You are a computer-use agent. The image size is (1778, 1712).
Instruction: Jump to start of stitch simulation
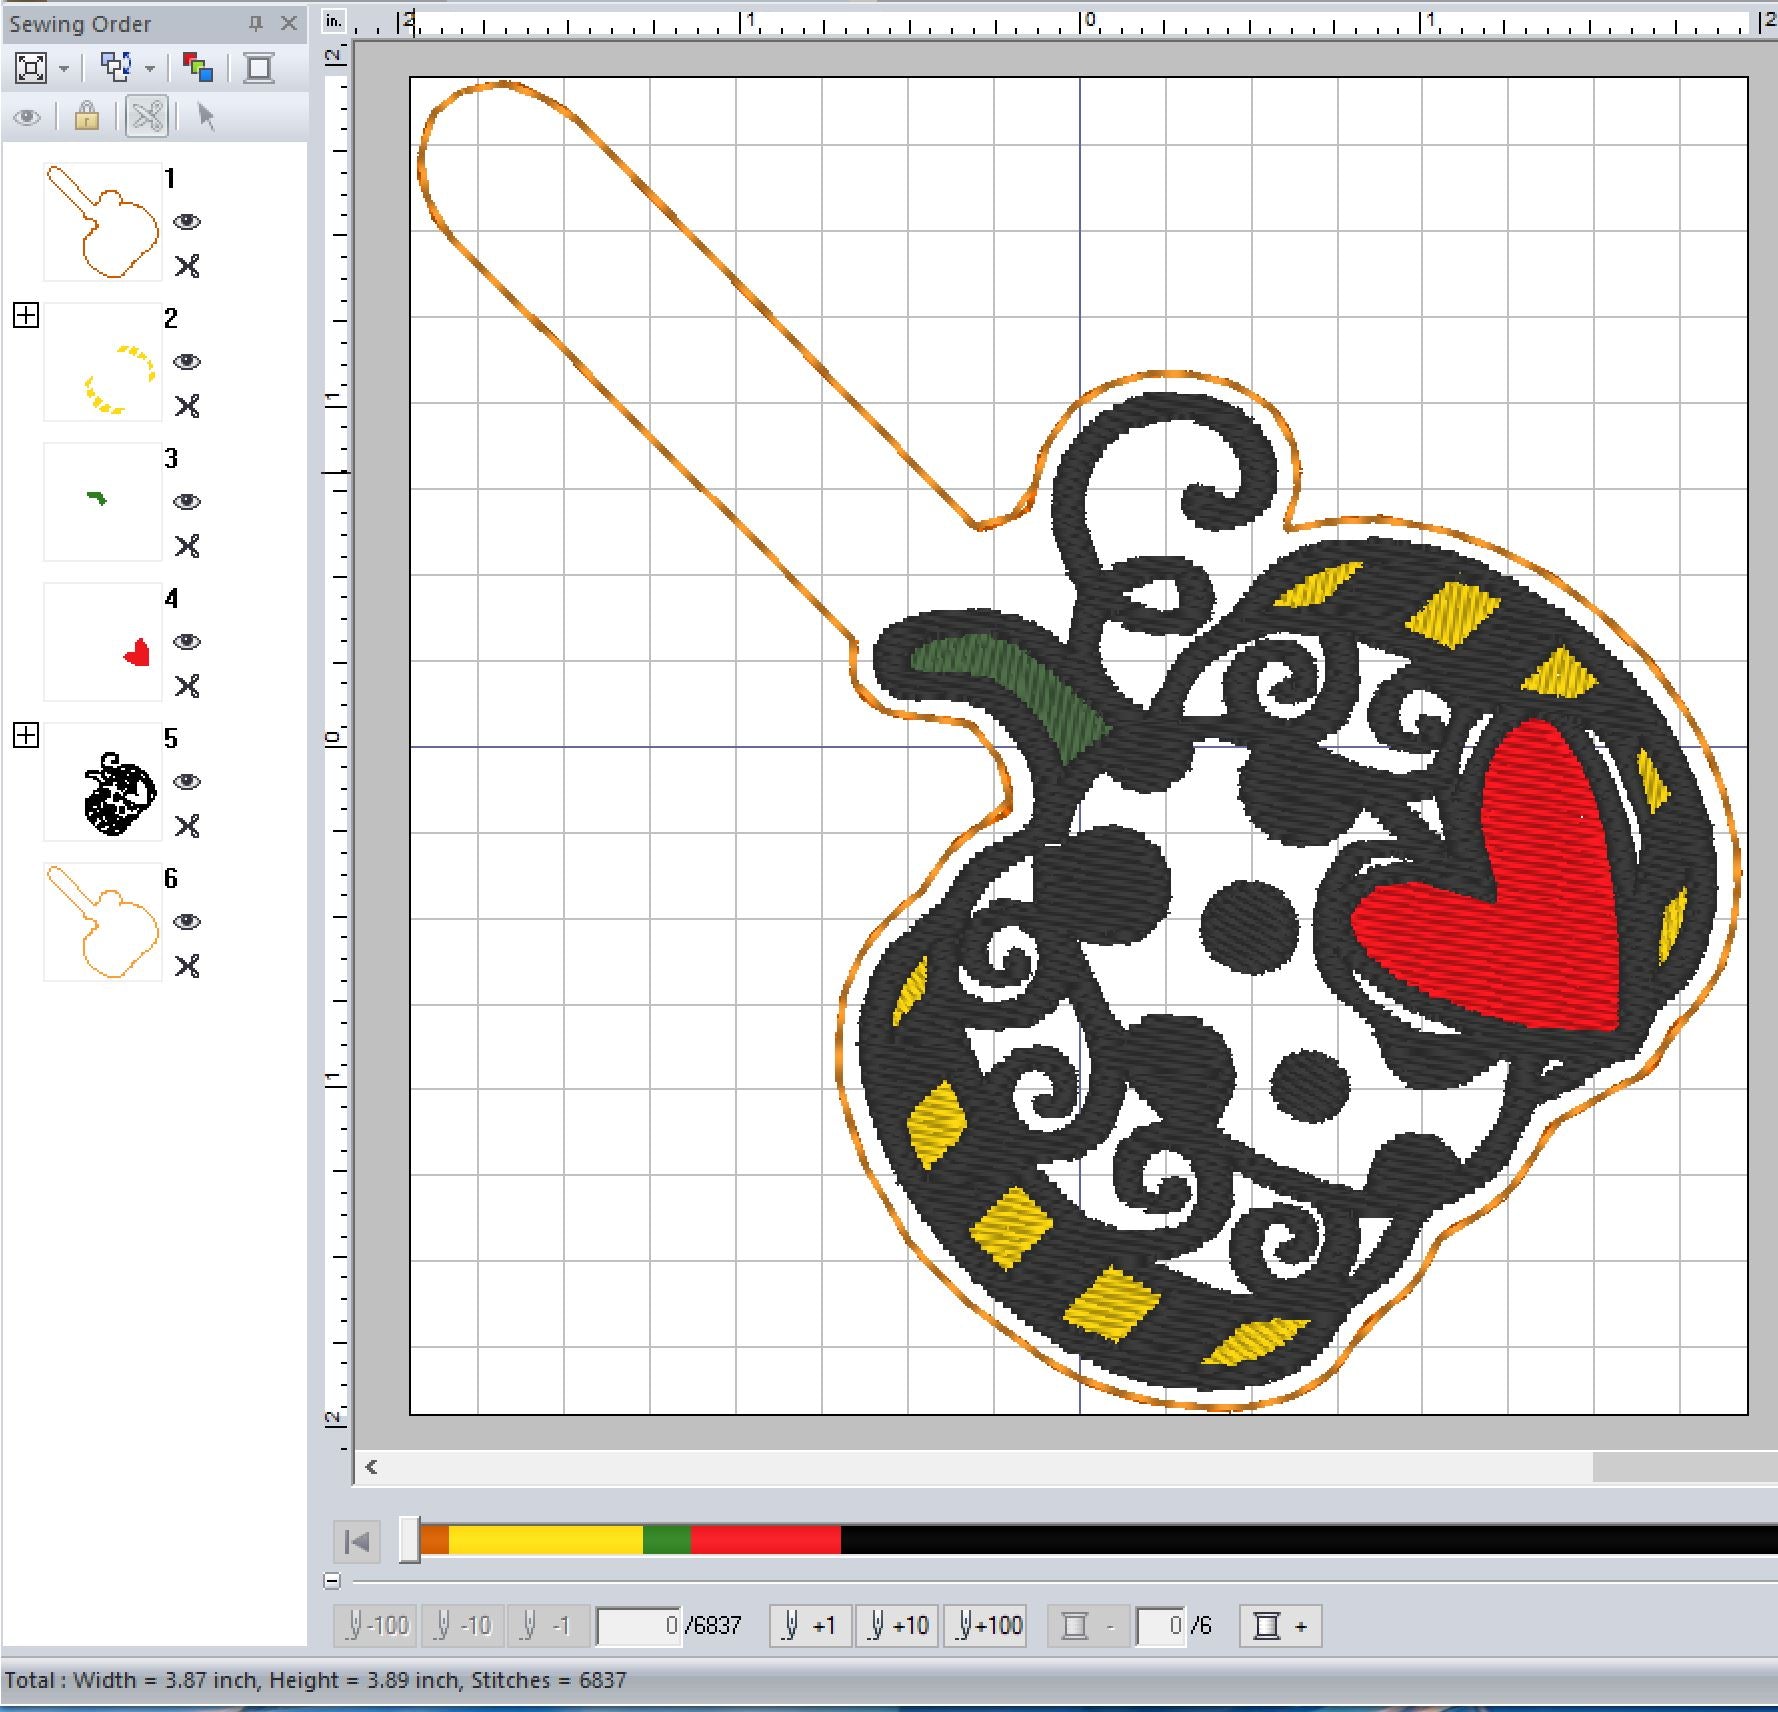click(x=357, y=1541)
